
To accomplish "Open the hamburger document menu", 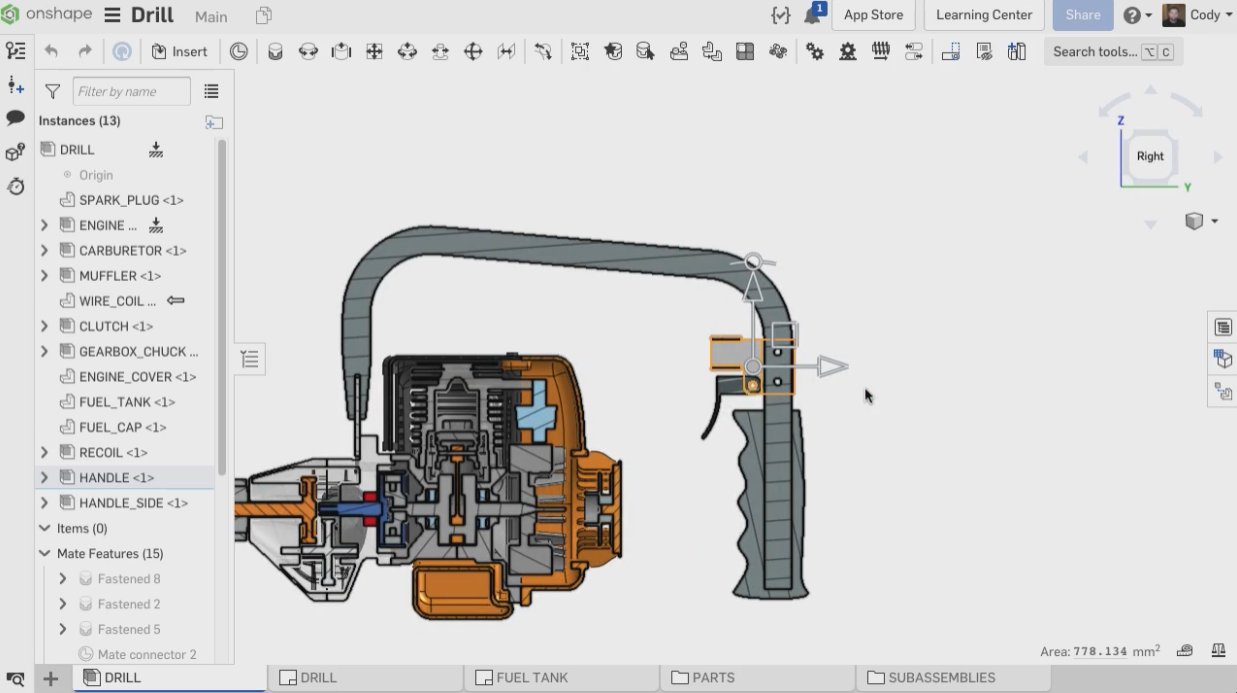I will pyautogui.click(x=112, y=15).
